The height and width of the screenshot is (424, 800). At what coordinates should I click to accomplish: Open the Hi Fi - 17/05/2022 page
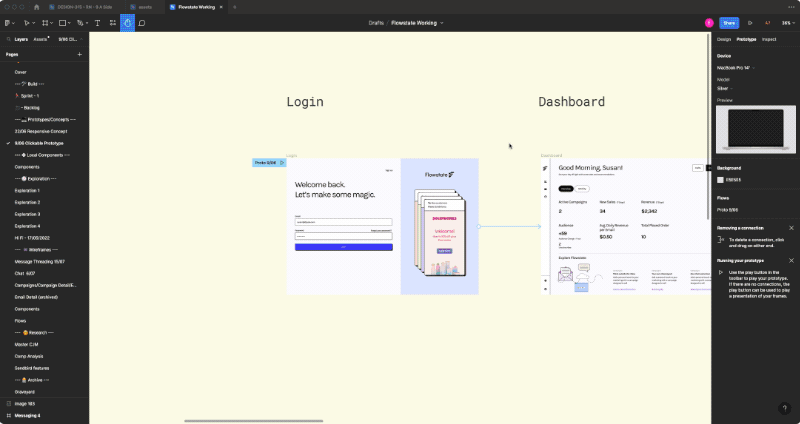pyautogui.click(x=33, y=238)
